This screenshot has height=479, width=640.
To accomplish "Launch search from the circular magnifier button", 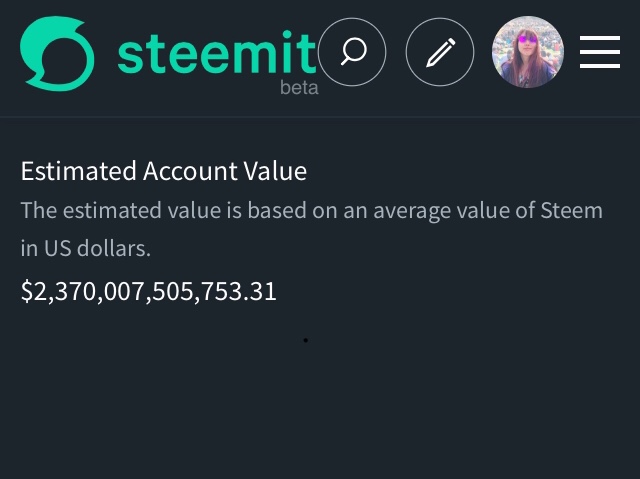I will pos(352,52).
